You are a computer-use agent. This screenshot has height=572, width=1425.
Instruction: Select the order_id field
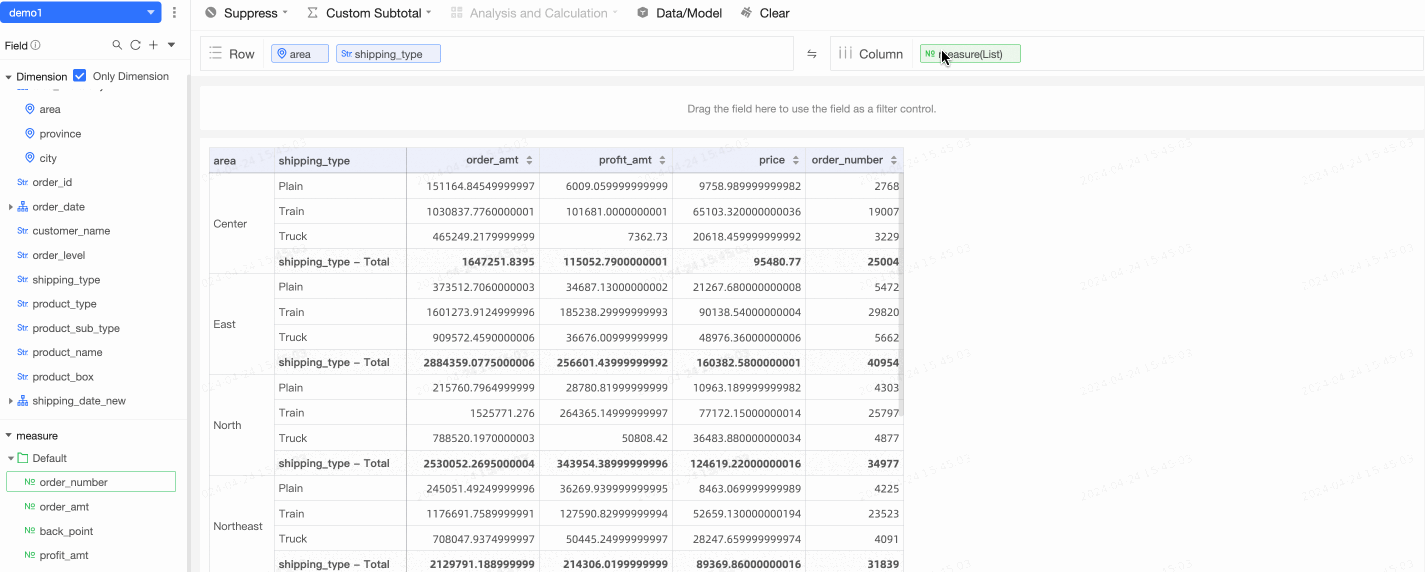[52, 182]
